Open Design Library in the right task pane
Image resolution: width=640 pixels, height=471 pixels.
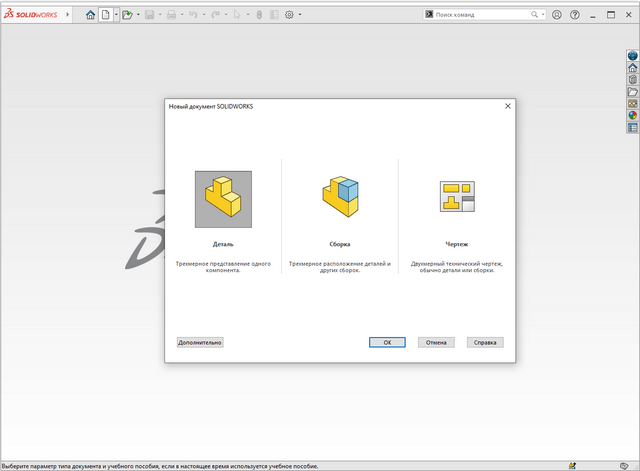(632, 80)
